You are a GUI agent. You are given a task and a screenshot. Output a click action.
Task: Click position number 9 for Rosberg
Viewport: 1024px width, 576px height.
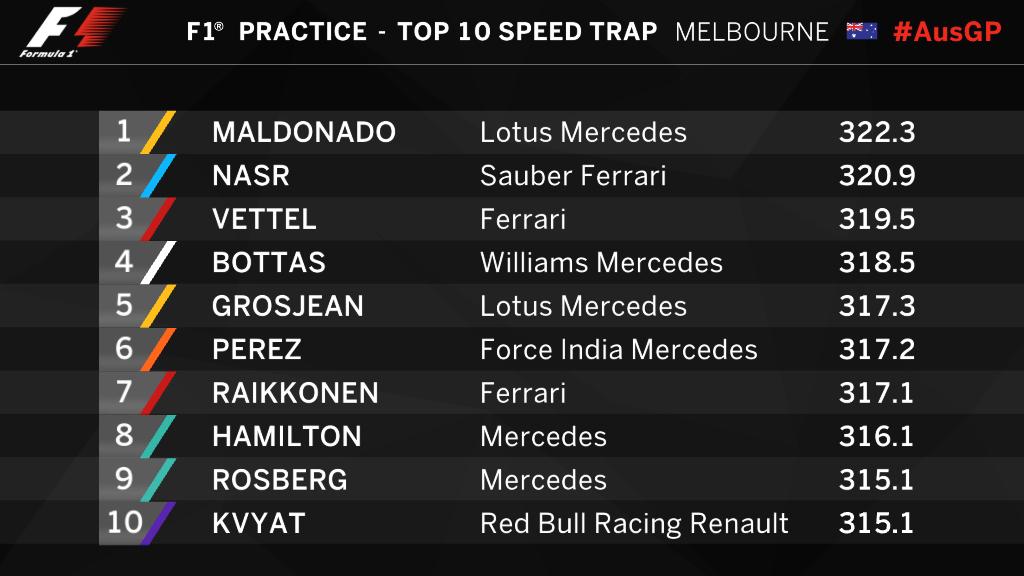124,479
